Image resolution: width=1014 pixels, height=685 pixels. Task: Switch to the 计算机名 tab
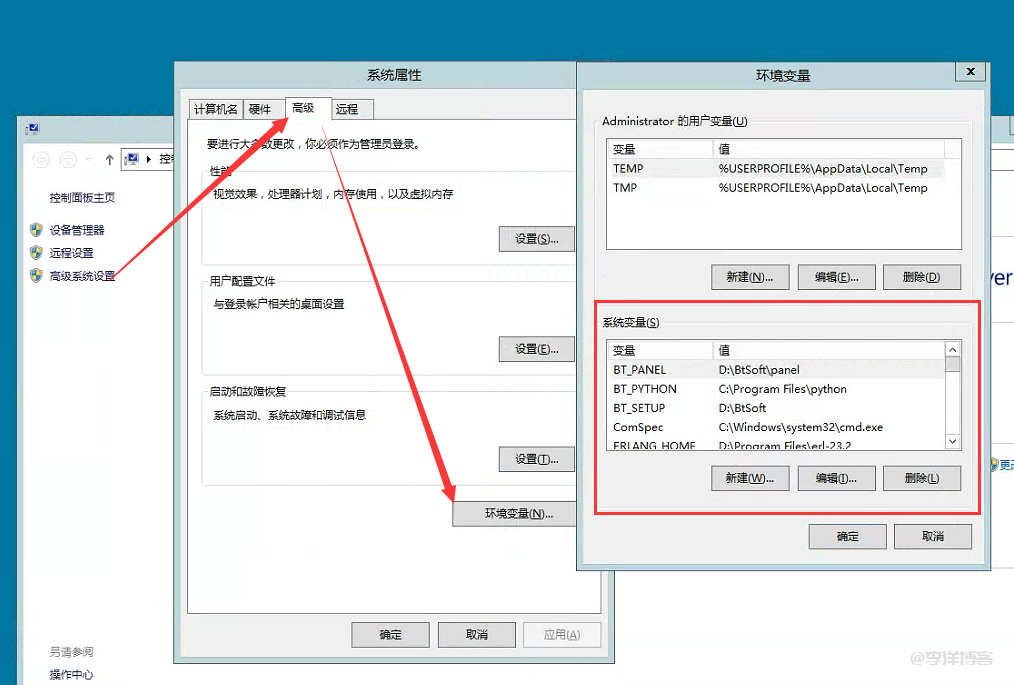click(x=217, y=109)
